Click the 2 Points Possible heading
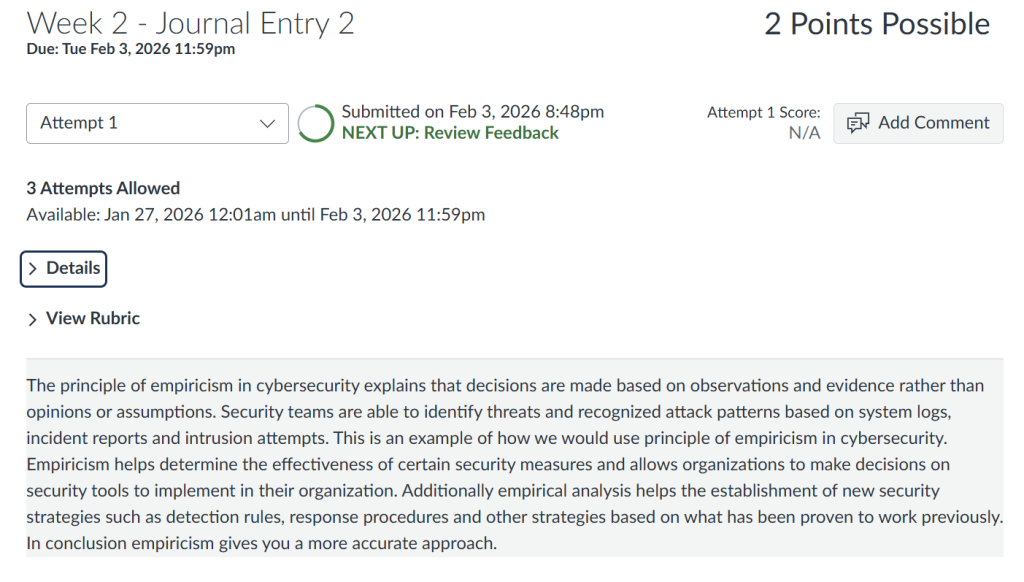The width and height of the screenshot is (1024, 582). (877, 25)
